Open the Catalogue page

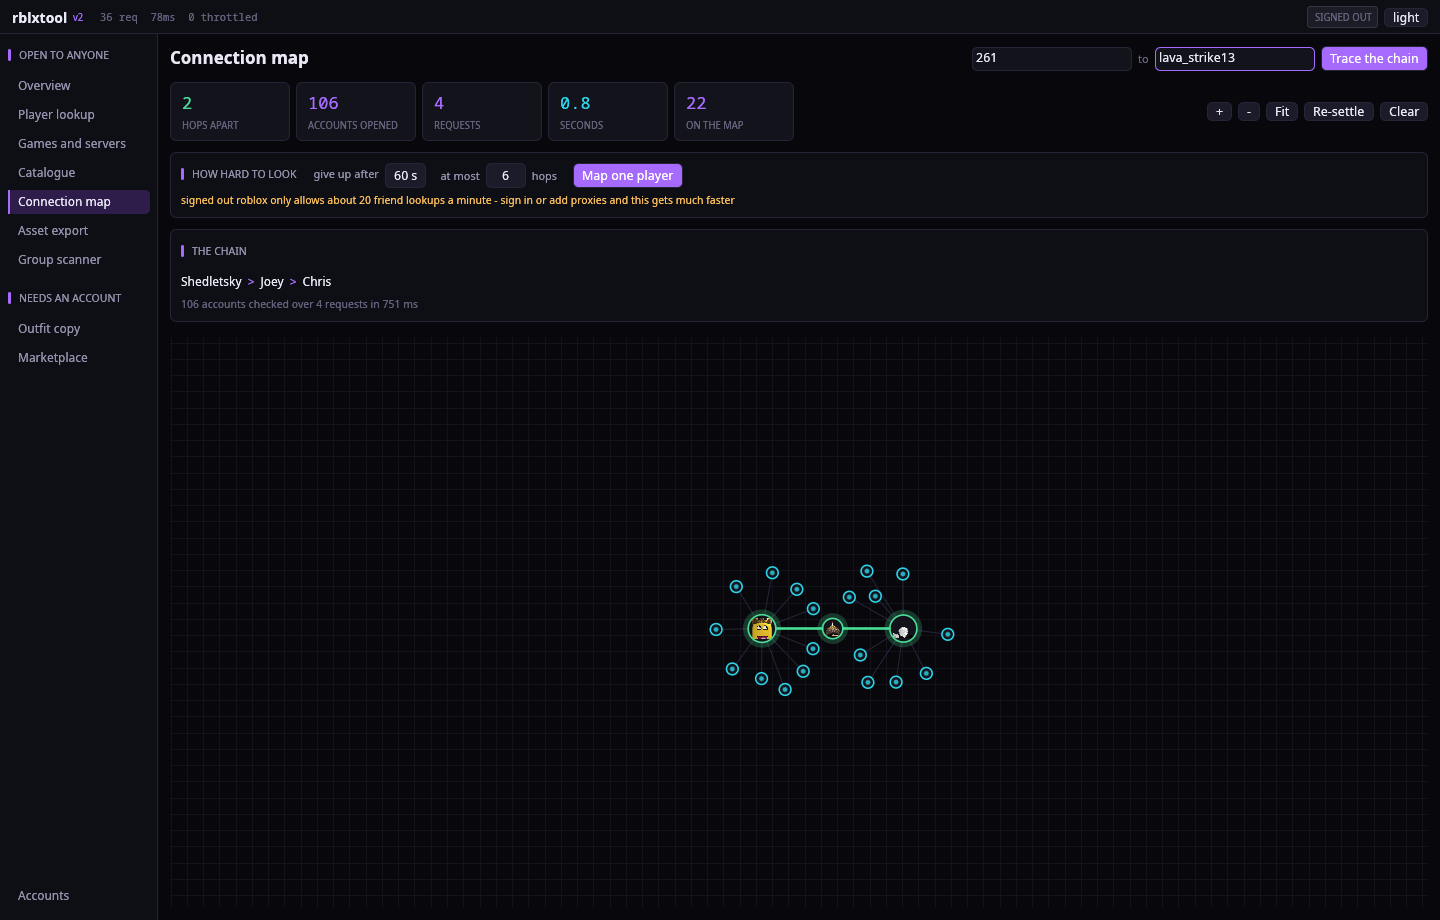pyautogui.click(x=79, y=173)
